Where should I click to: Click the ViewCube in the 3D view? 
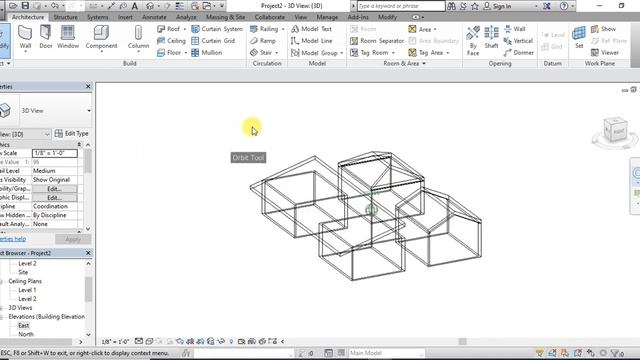pos(615,131)
